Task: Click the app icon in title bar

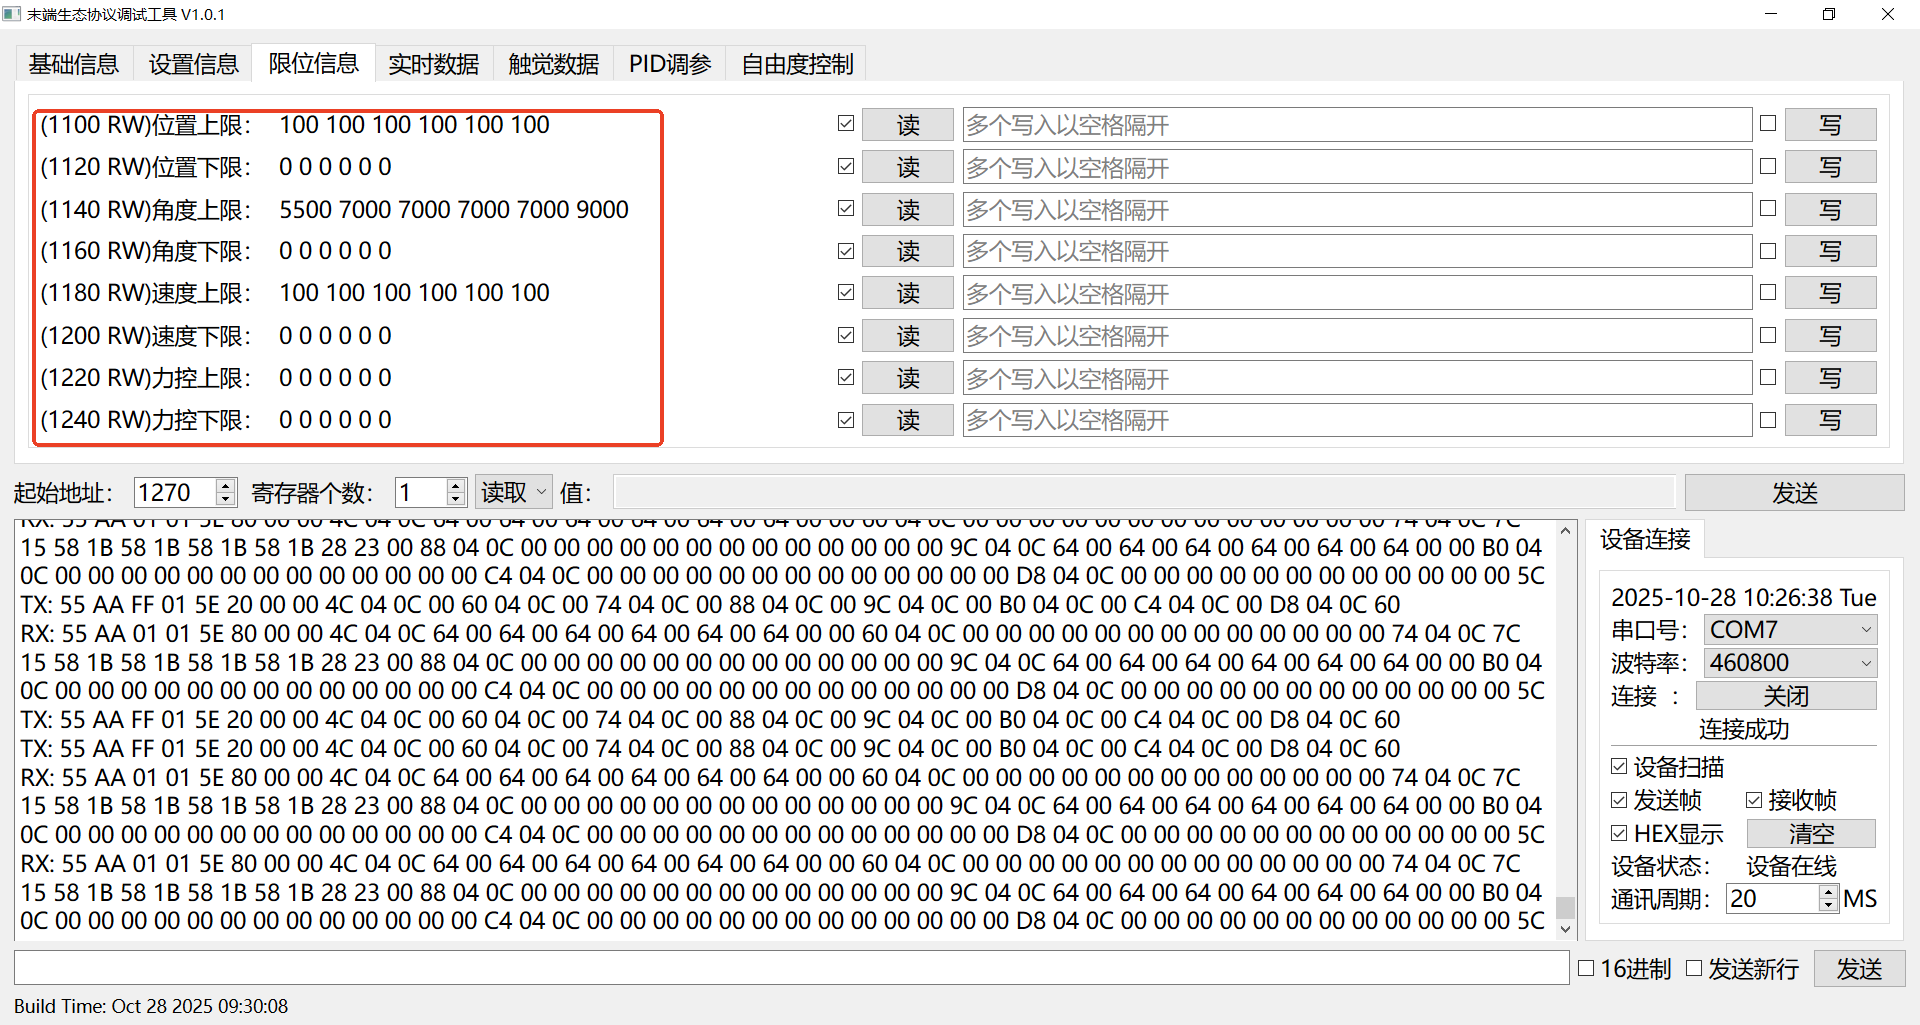Action: coord(12,14)
